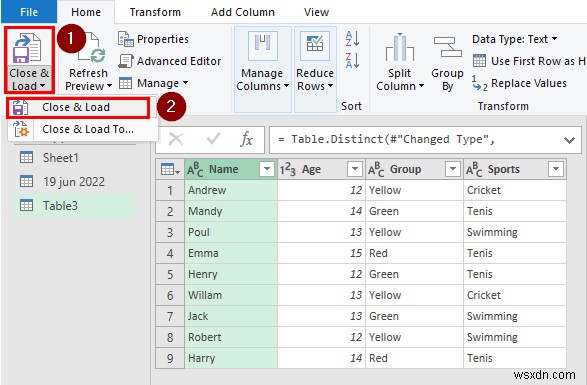Switch to the Transform tab

(155, 12)
